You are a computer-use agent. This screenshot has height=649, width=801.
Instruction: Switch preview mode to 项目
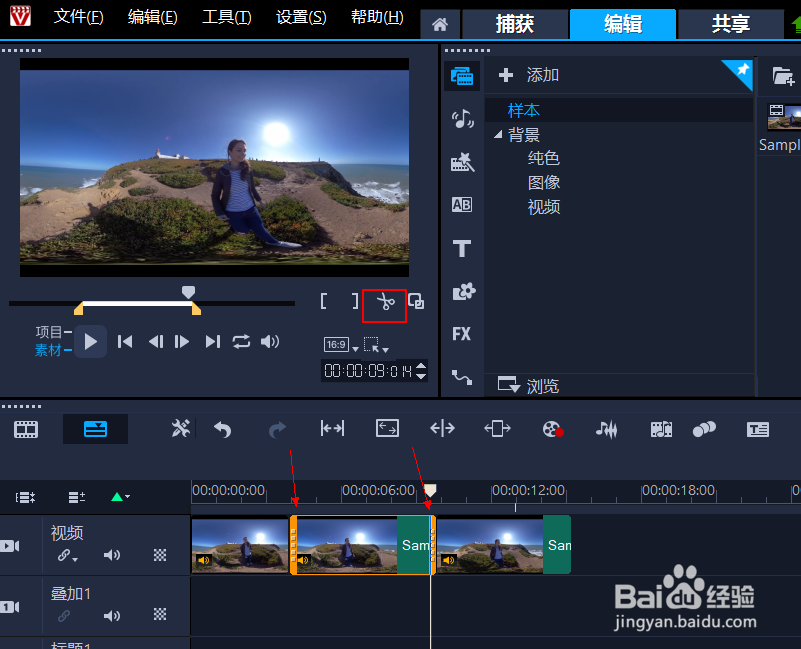(x=49, y=332)
